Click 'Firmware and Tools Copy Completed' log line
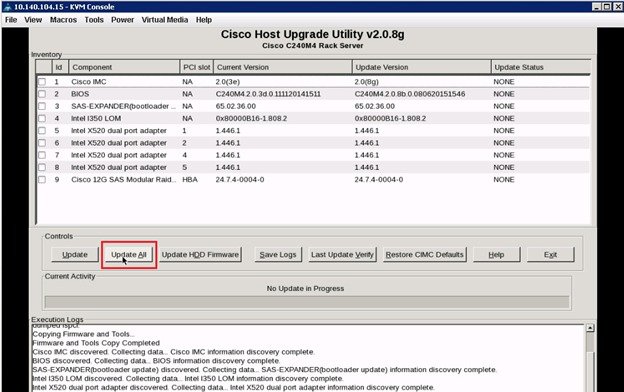This screenshot has width=624, height=392. click(96, 343)
